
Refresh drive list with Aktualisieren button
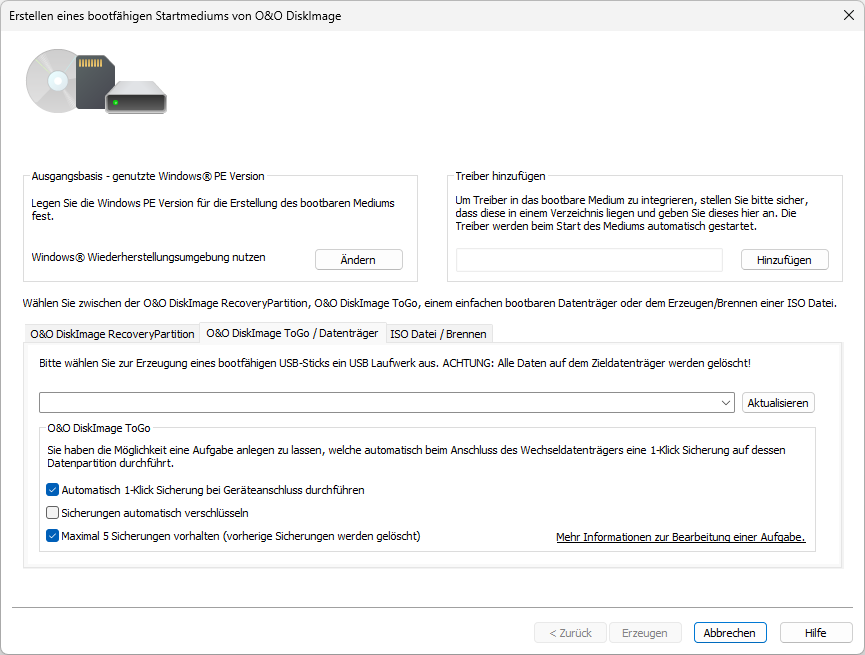pos(778,402)
